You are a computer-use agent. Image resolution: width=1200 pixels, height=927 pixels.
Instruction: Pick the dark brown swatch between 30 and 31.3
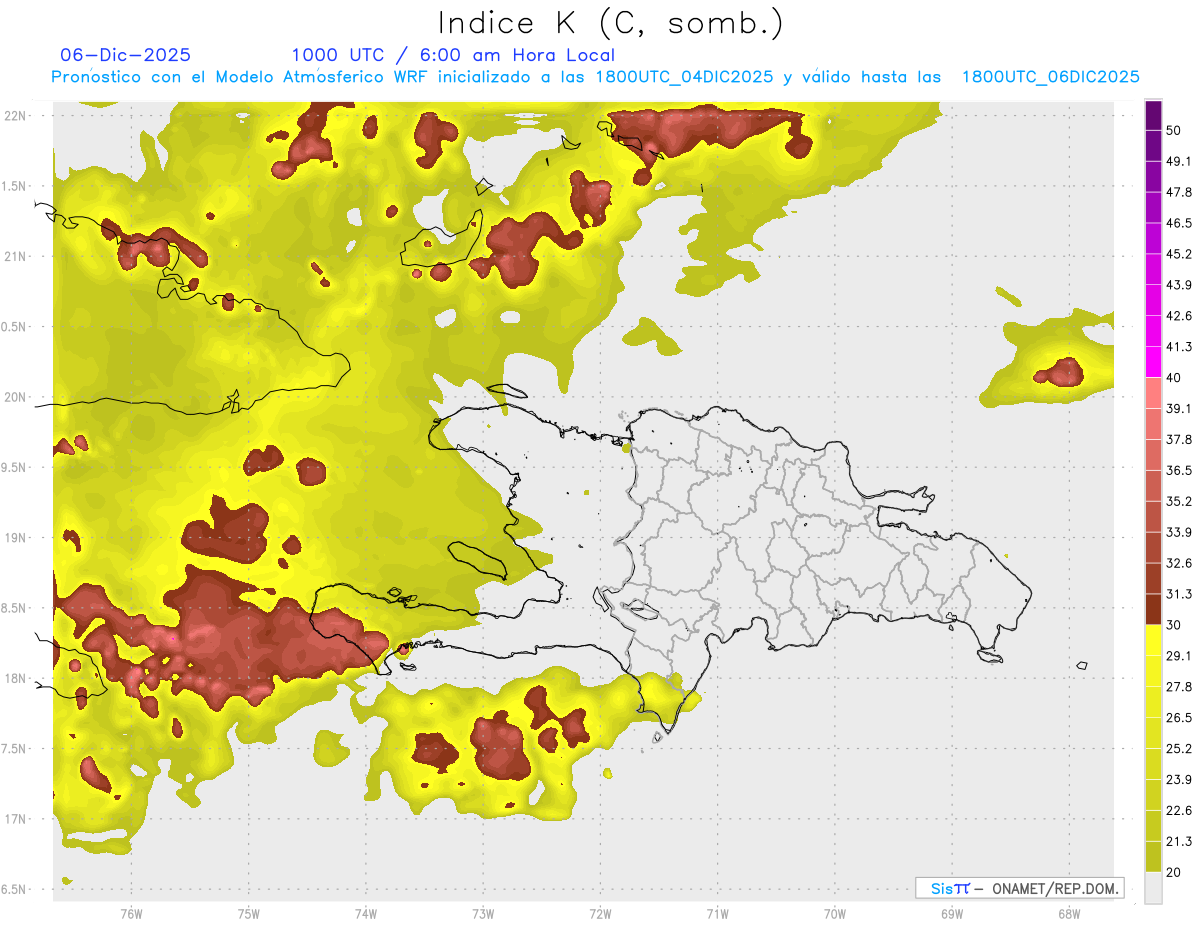[1153, 609]
